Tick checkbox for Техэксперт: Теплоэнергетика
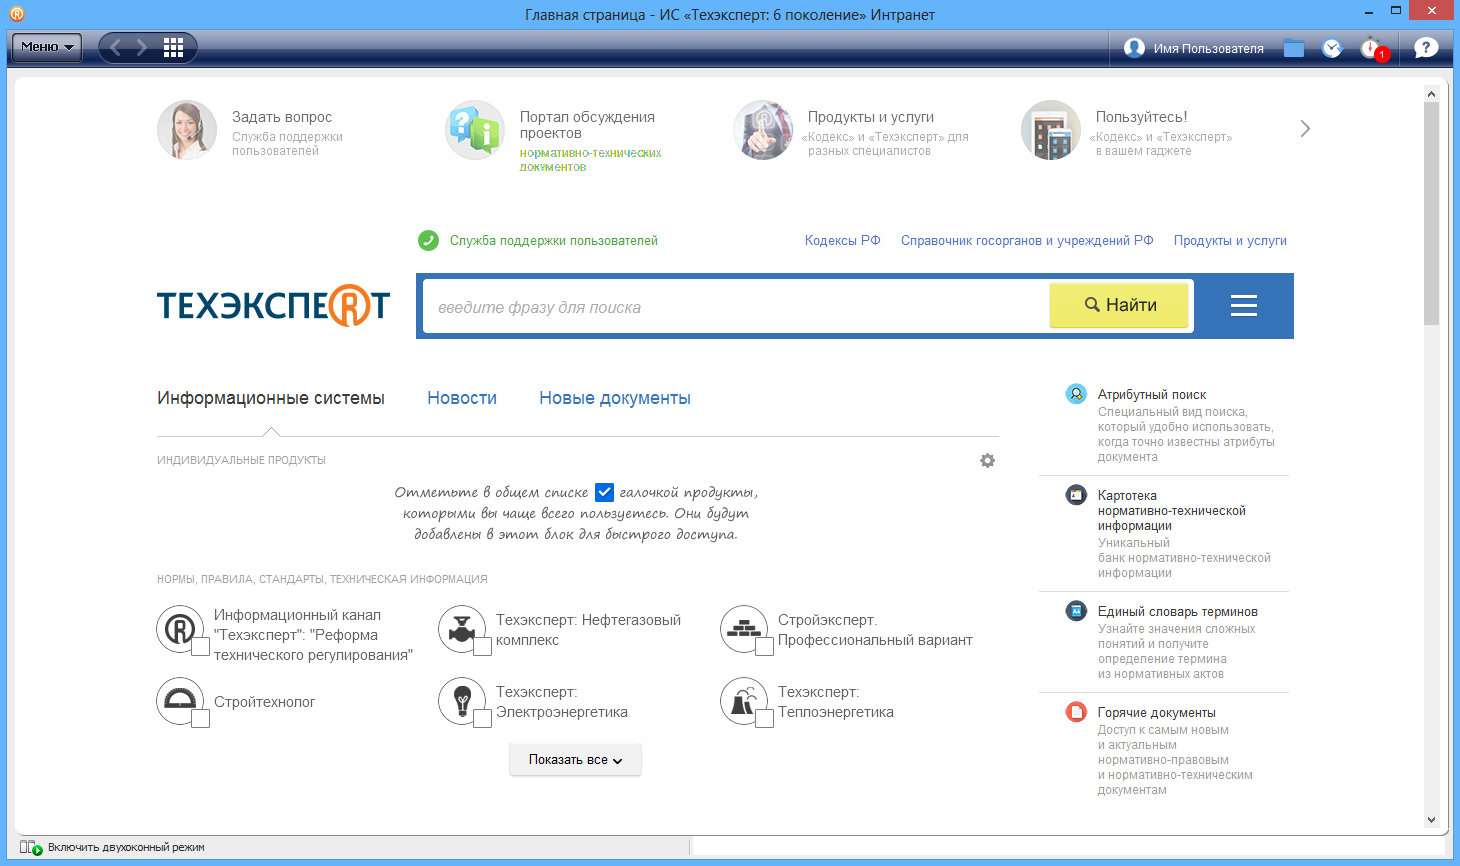 (764, 719)
